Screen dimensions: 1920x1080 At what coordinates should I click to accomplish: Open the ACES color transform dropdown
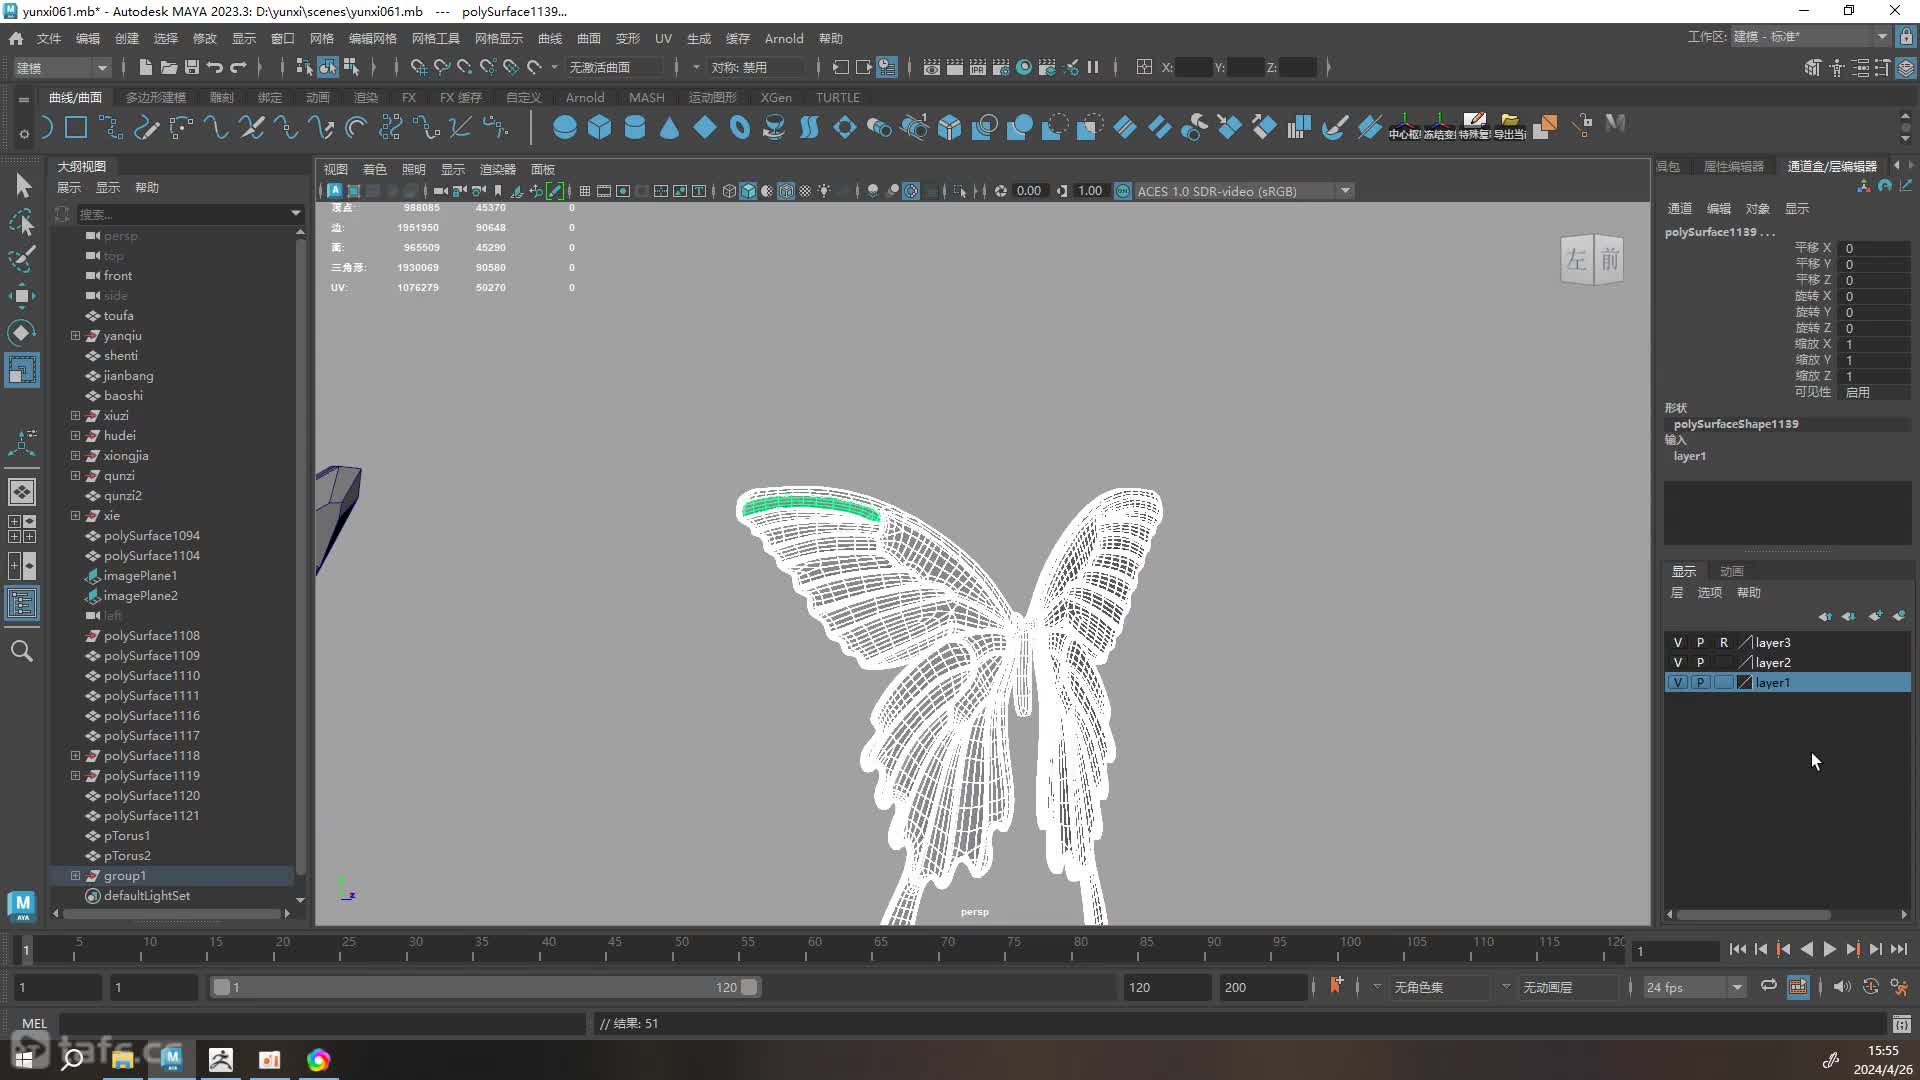tap(1244, 190)
